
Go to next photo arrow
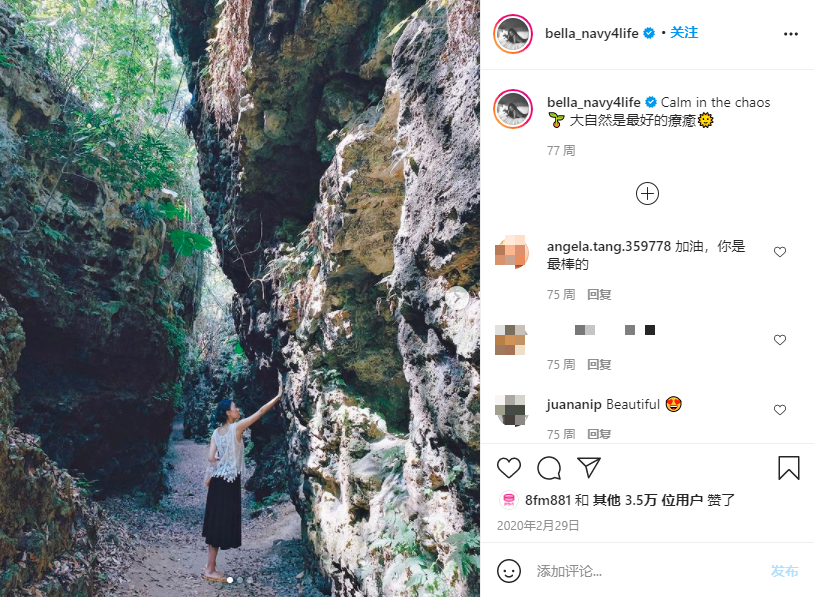[x=457, y=298]
